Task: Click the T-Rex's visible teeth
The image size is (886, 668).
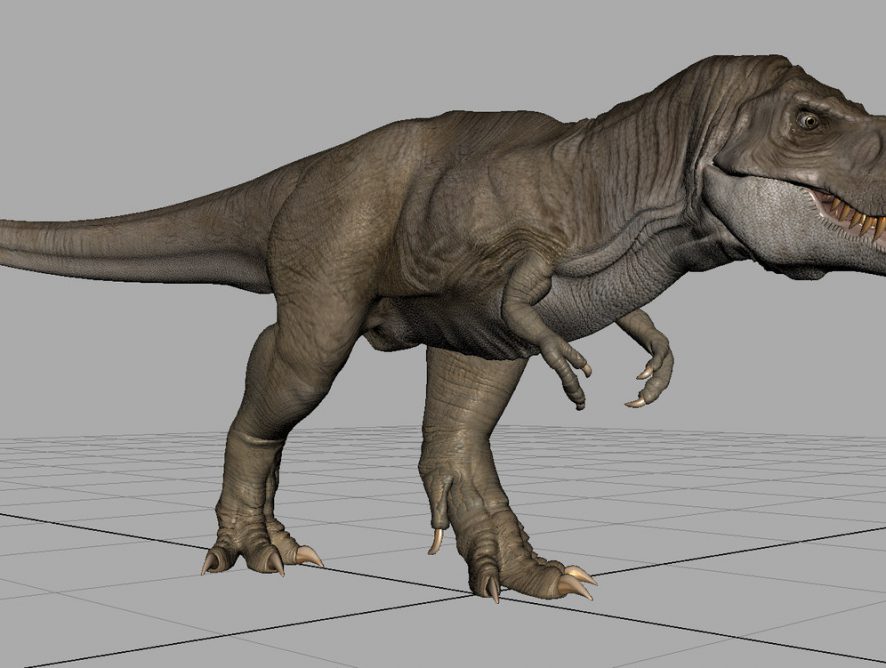Action: point(852,216)
